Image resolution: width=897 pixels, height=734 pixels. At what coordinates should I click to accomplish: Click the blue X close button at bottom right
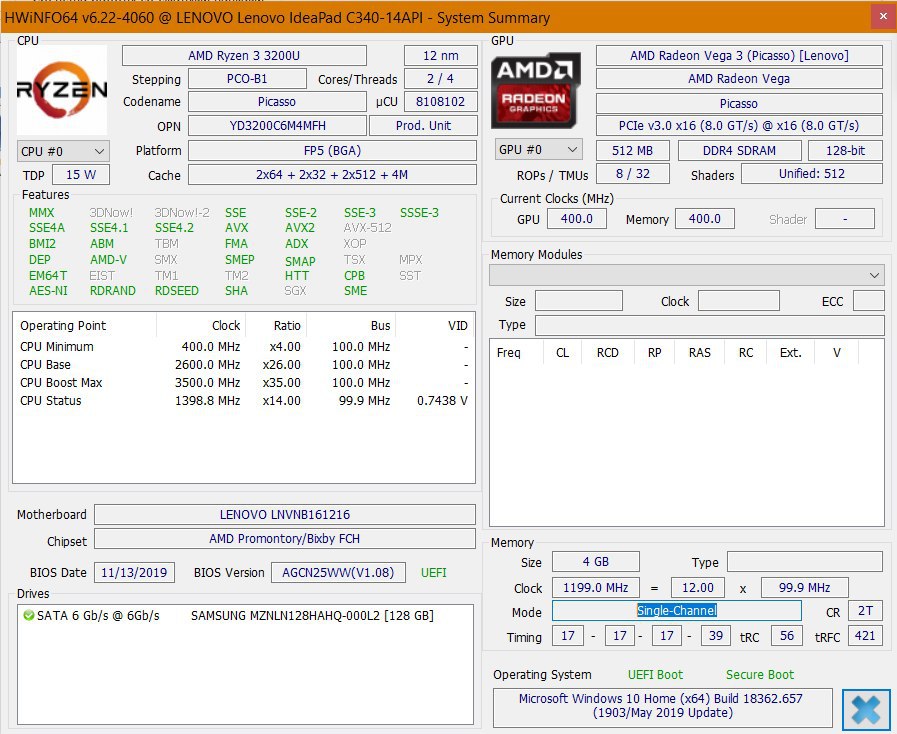(x=866, y=710)
